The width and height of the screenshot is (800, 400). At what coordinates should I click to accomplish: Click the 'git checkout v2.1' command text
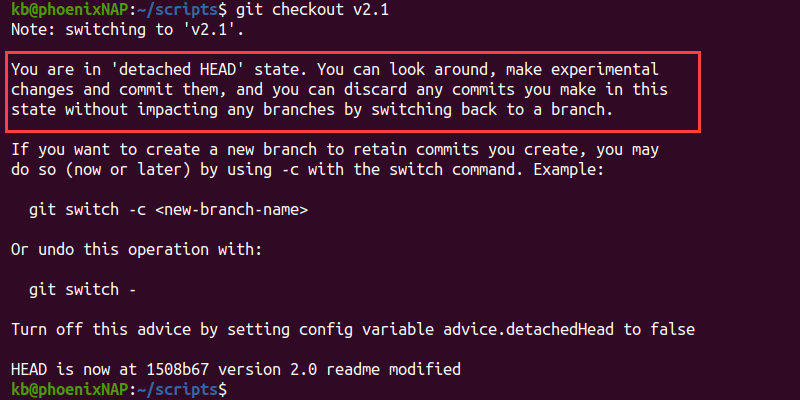point(312,10)
